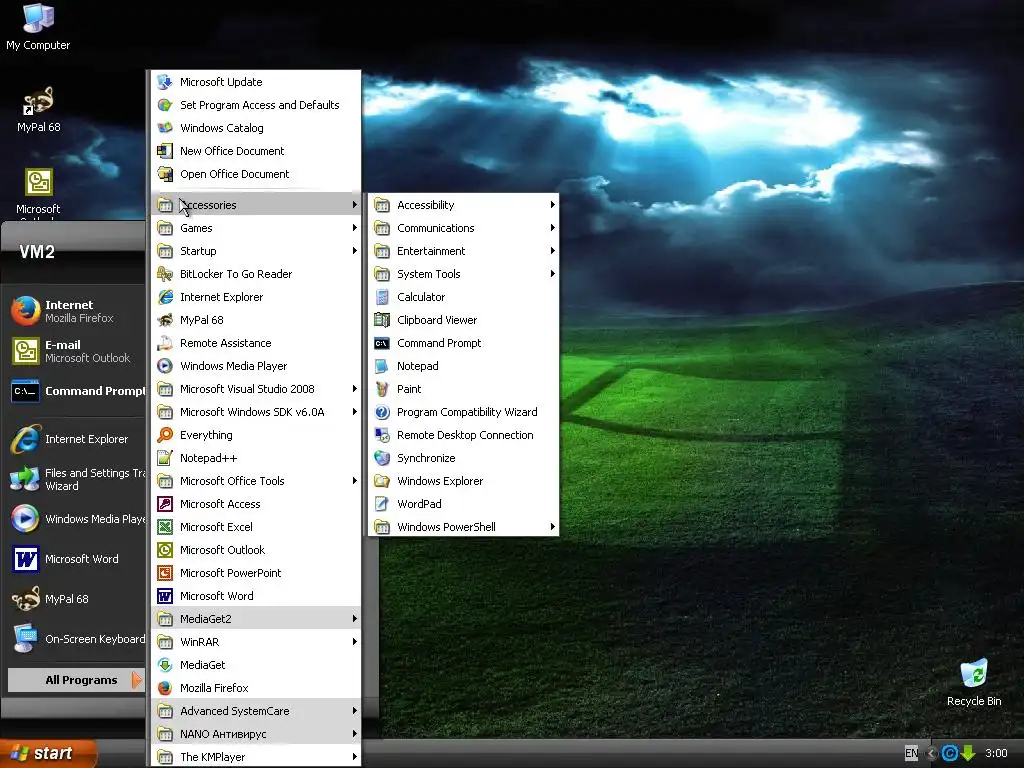Open Internet Mozilla Firefox pinned entry
This screenshot has height=768, width=1024.
pyautogui.click(x=76, y=311)
